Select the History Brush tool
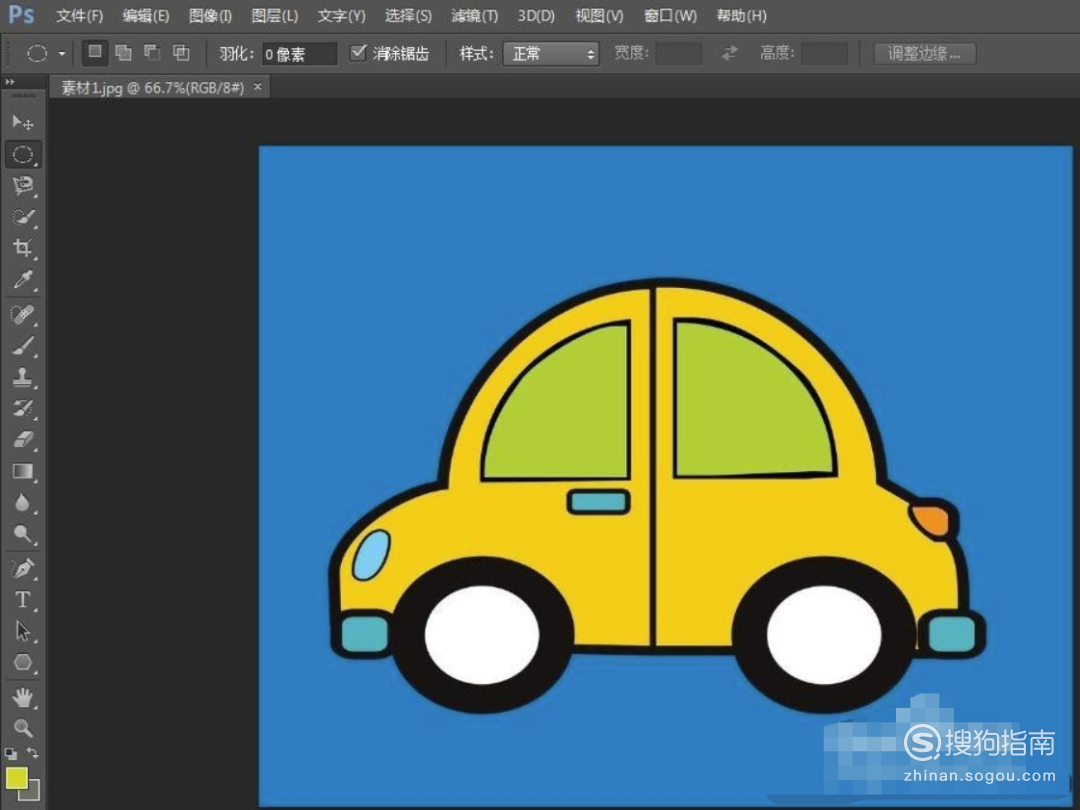This screenshot has width=1080, height=810. tap(23, 408)
